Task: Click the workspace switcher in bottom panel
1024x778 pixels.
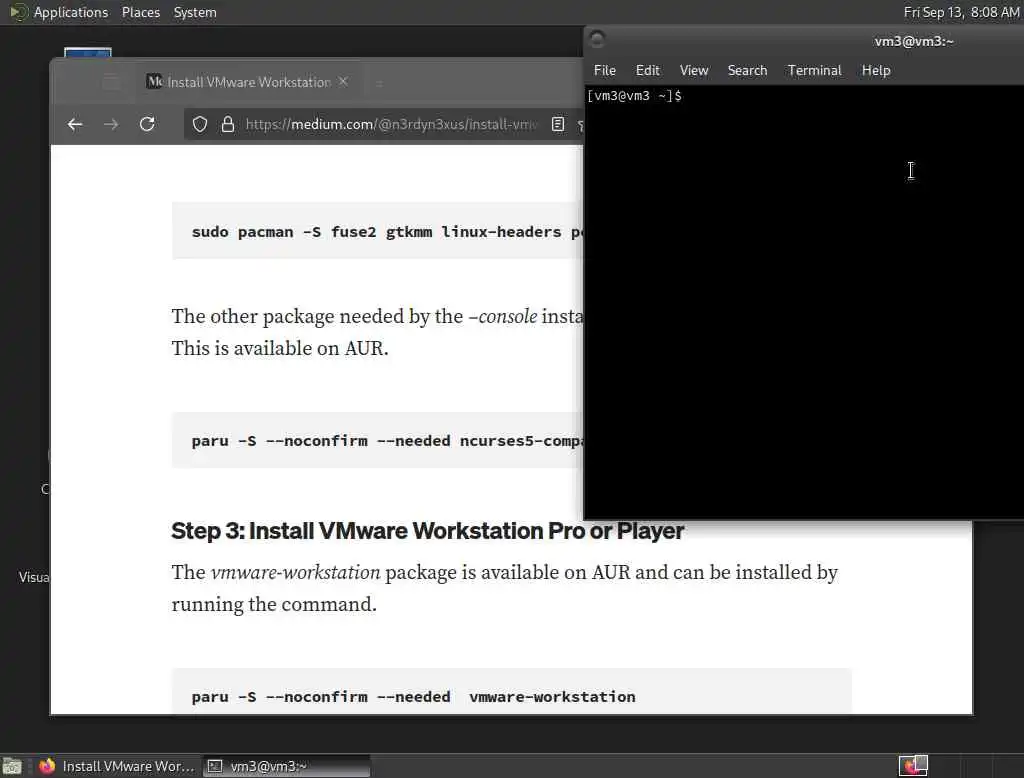Action: click(x=913, y=766)
